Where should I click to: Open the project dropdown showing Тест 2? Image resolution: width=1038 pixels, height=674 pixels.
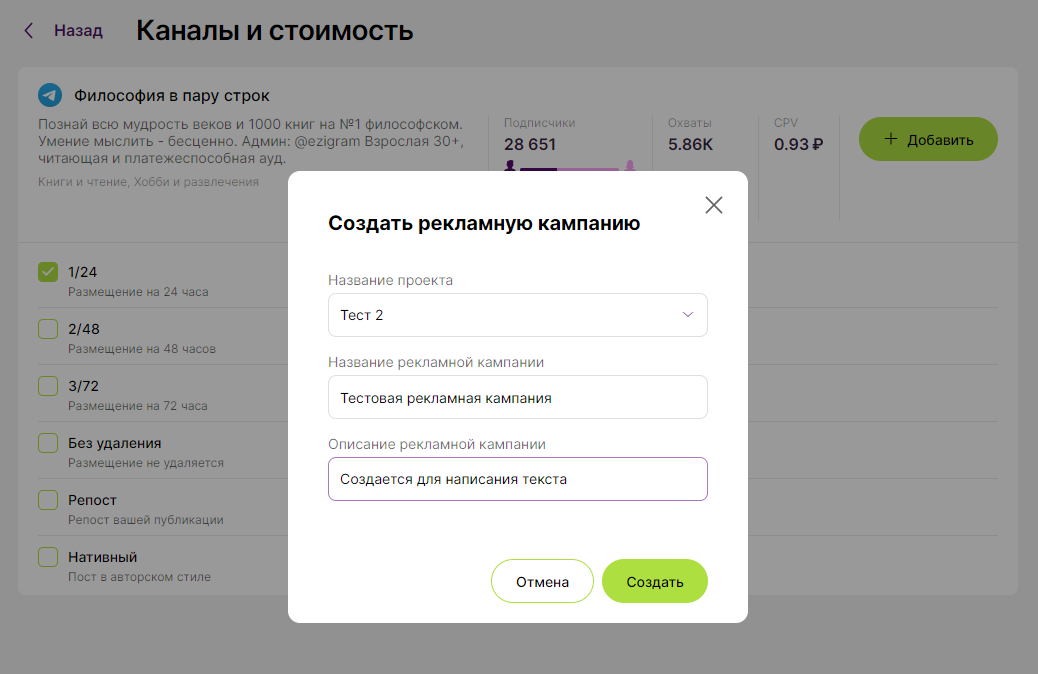click(517, 314)
